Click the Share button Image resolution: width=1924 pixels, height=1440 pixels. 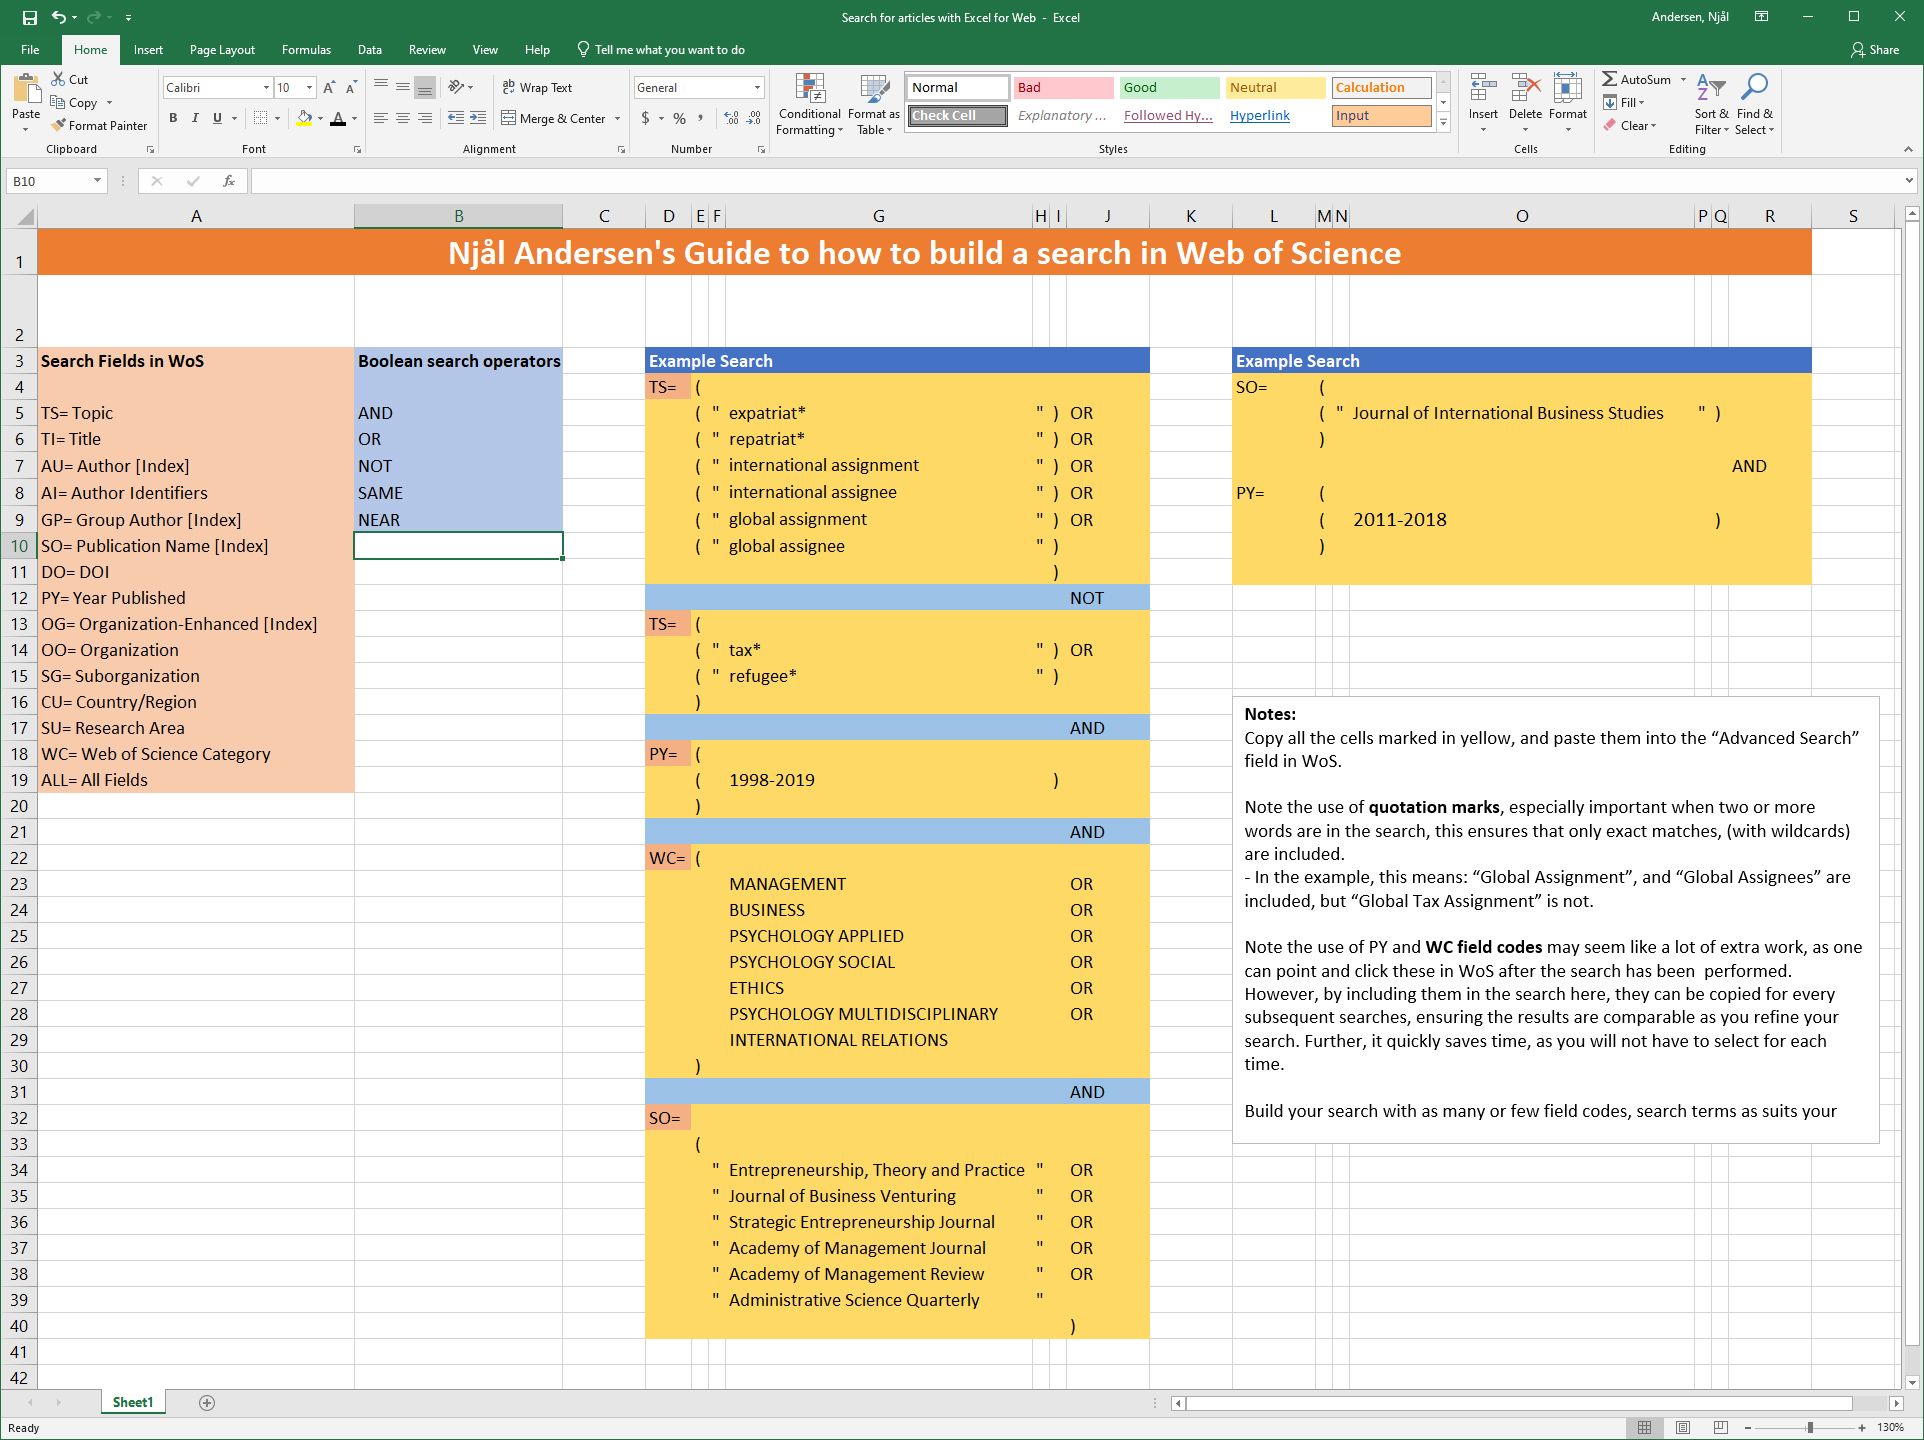1875,50
